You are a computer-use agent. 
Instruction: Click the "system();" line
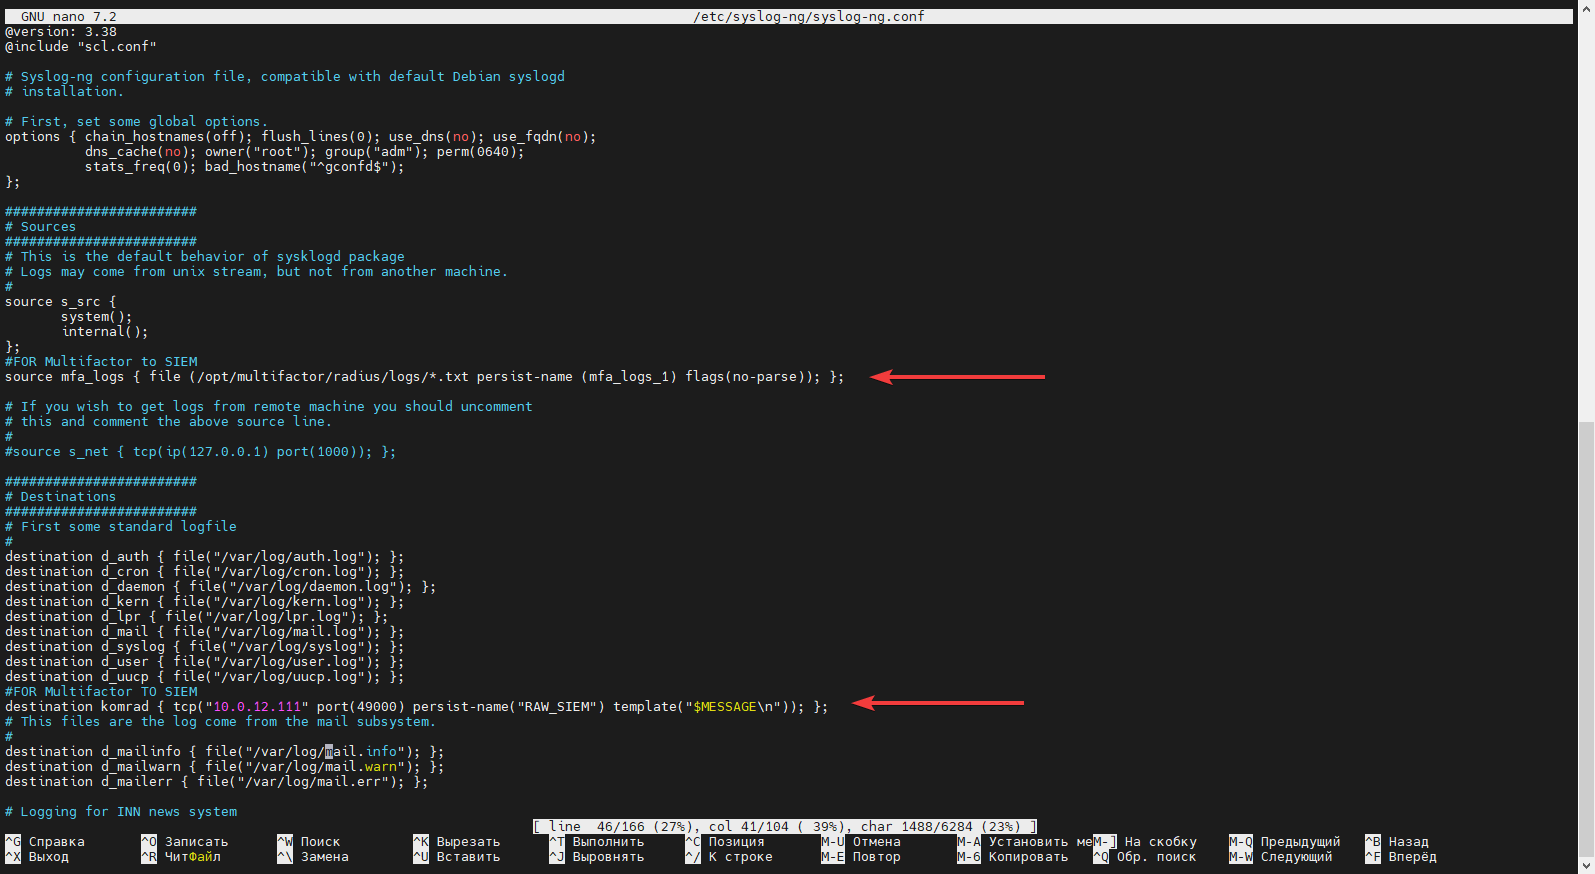(x=97, y=317)
